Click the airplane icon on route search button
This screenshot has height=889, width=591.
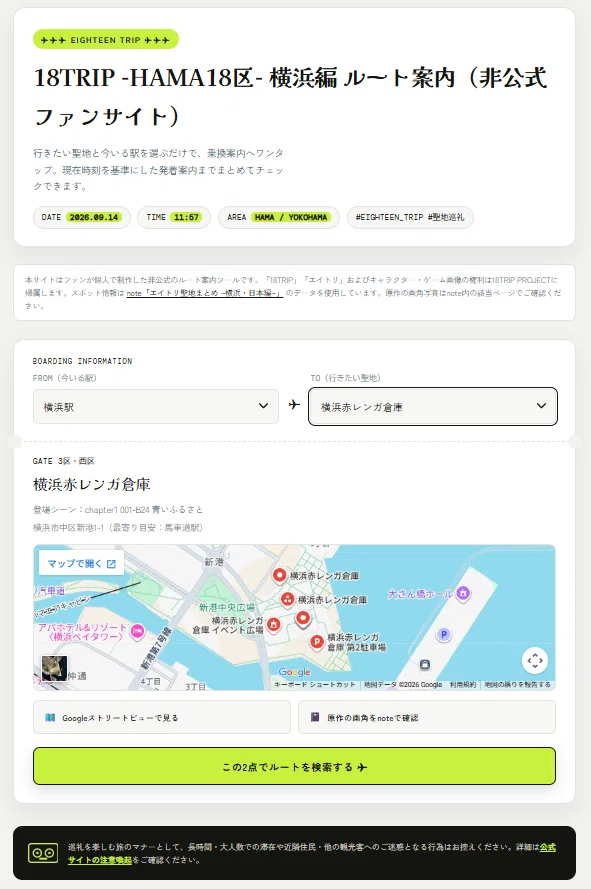click(x=362, y=767)
